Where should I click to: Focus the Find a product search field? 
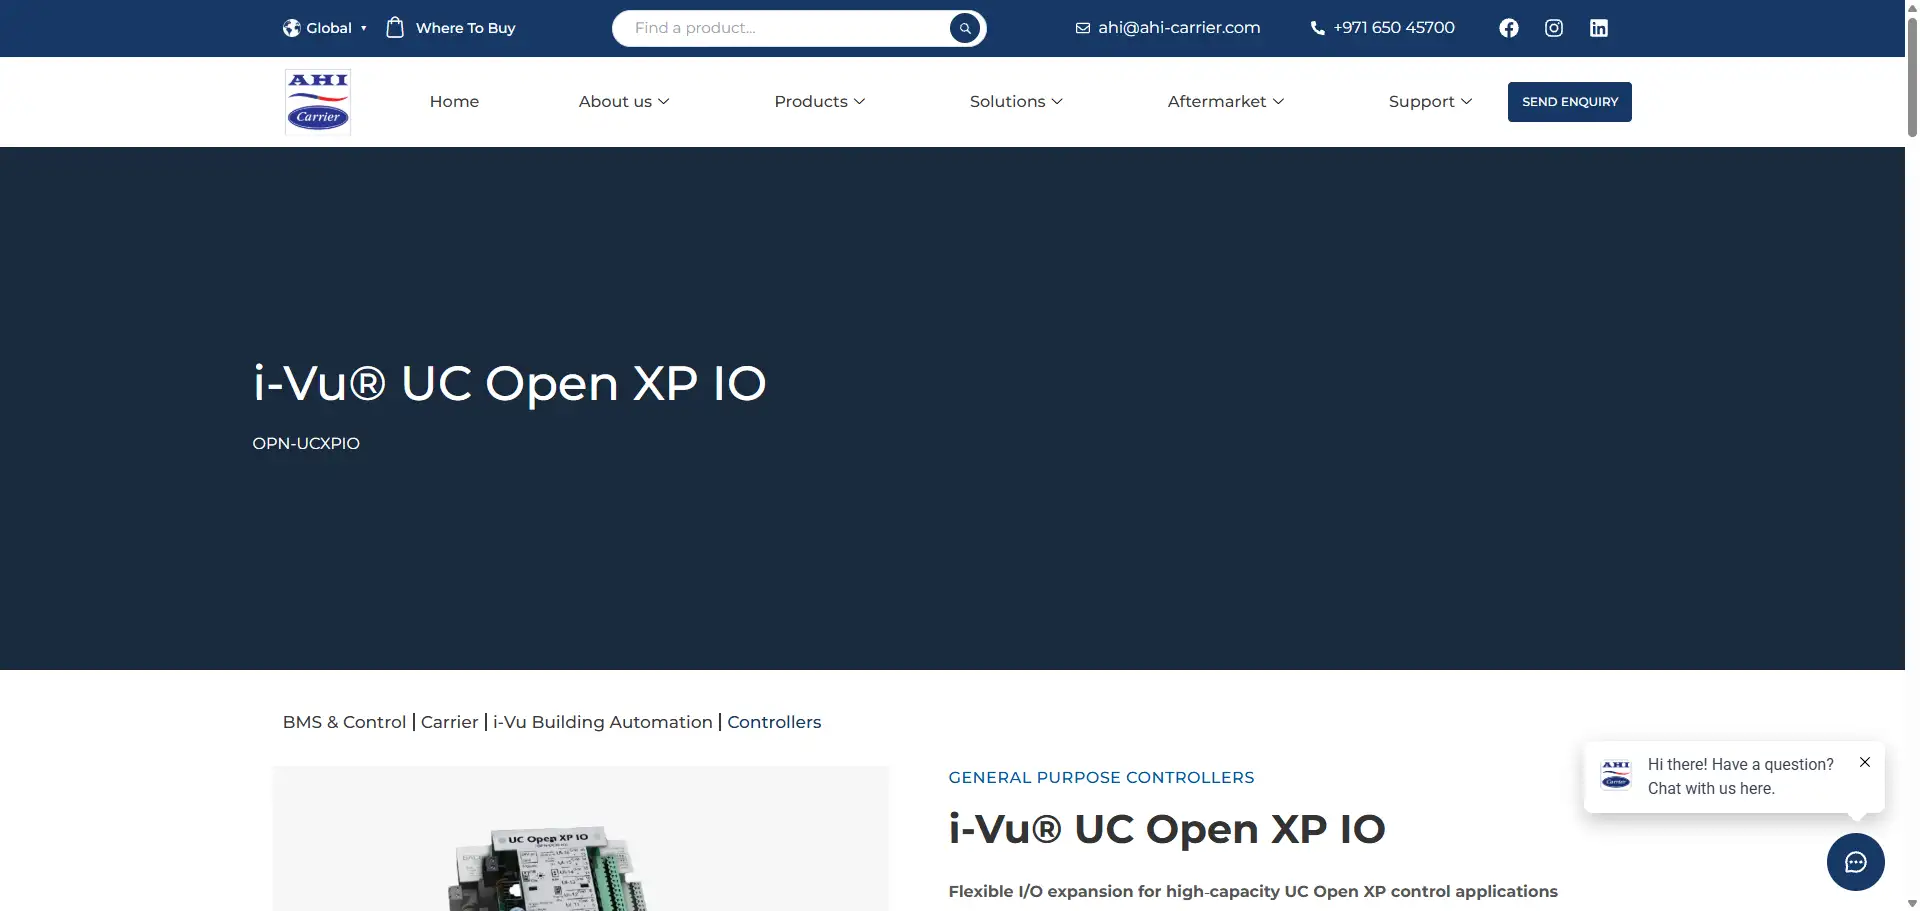[x=780, y=28]
